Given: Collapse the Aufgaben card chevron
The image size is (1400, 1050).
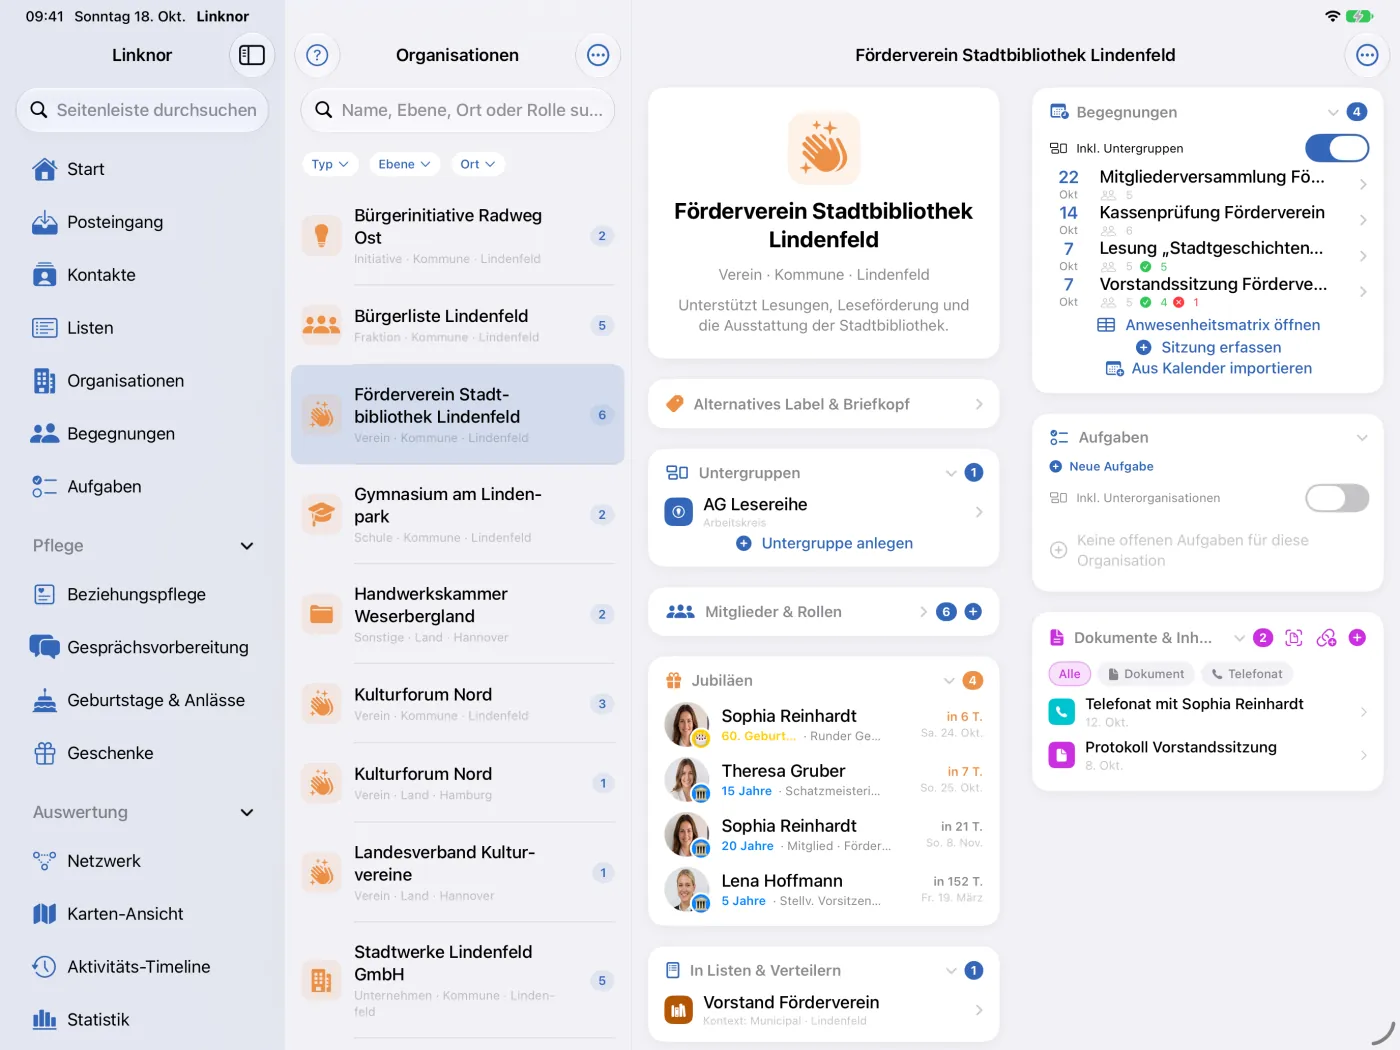Looking at the screenshot, I should [1361, 438].
